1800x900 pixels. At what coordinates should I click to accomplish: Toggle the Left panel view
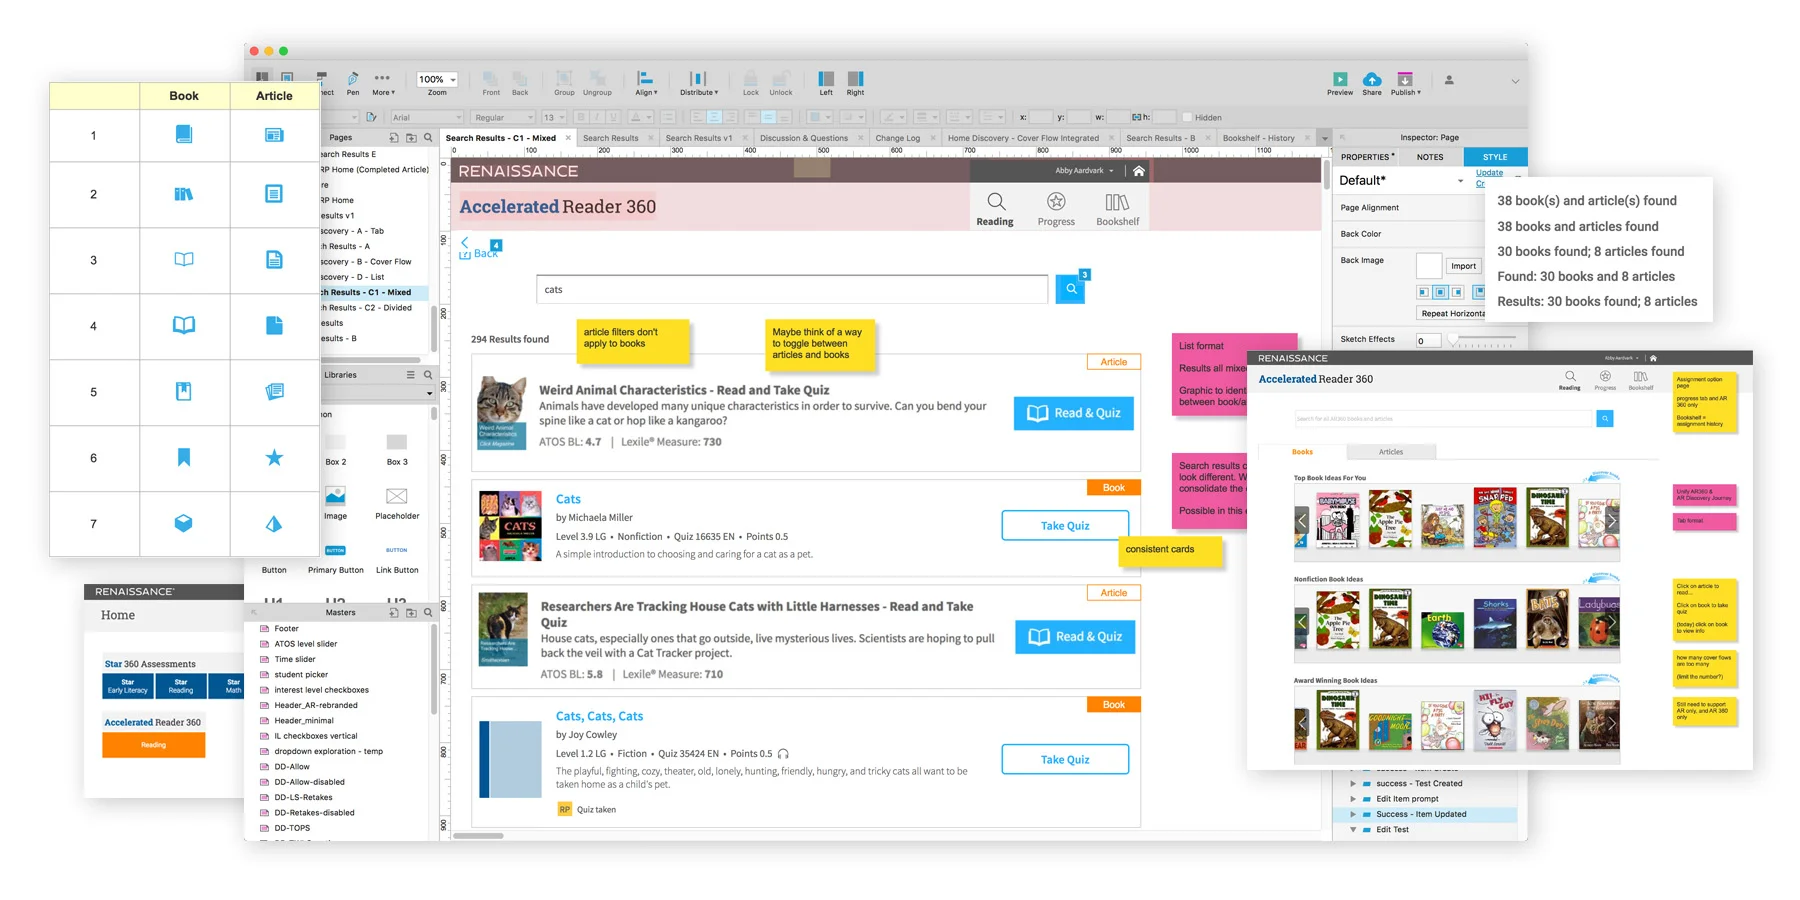coord(826,83)
